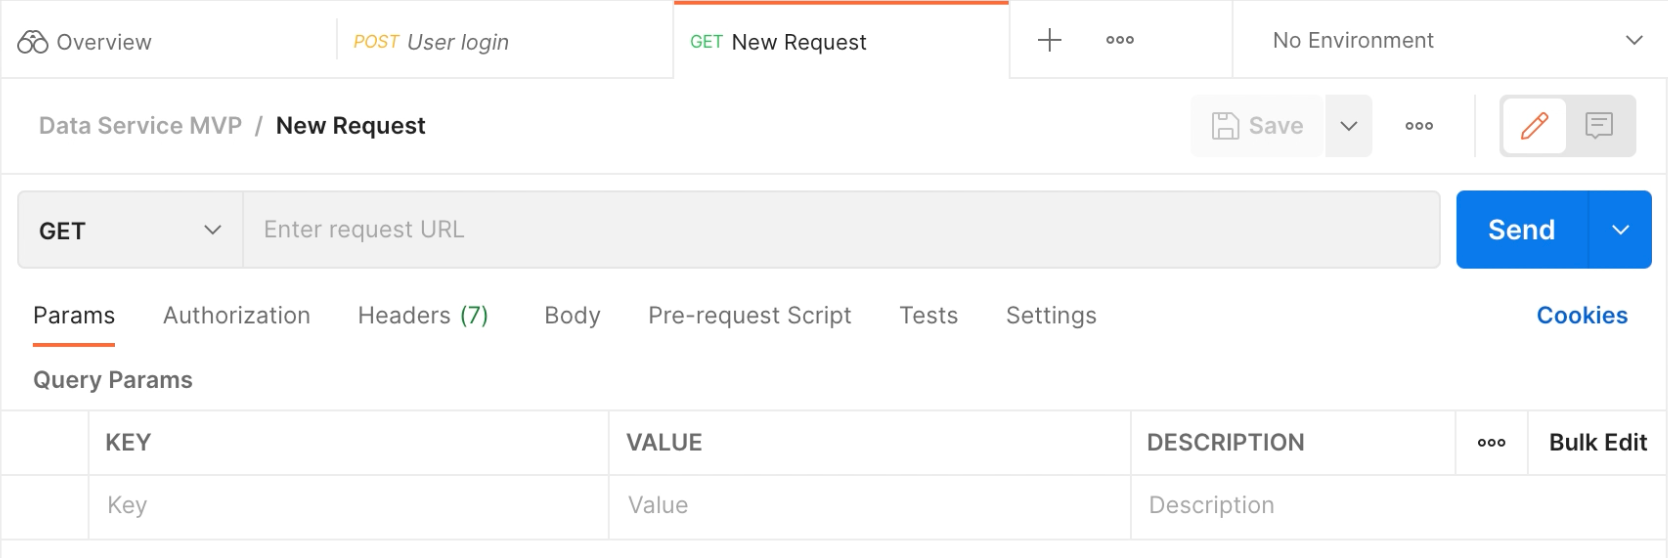Viewport: 1668px width, 558px height.
Task: Open the Cookies link
Action: (1581, 316)
